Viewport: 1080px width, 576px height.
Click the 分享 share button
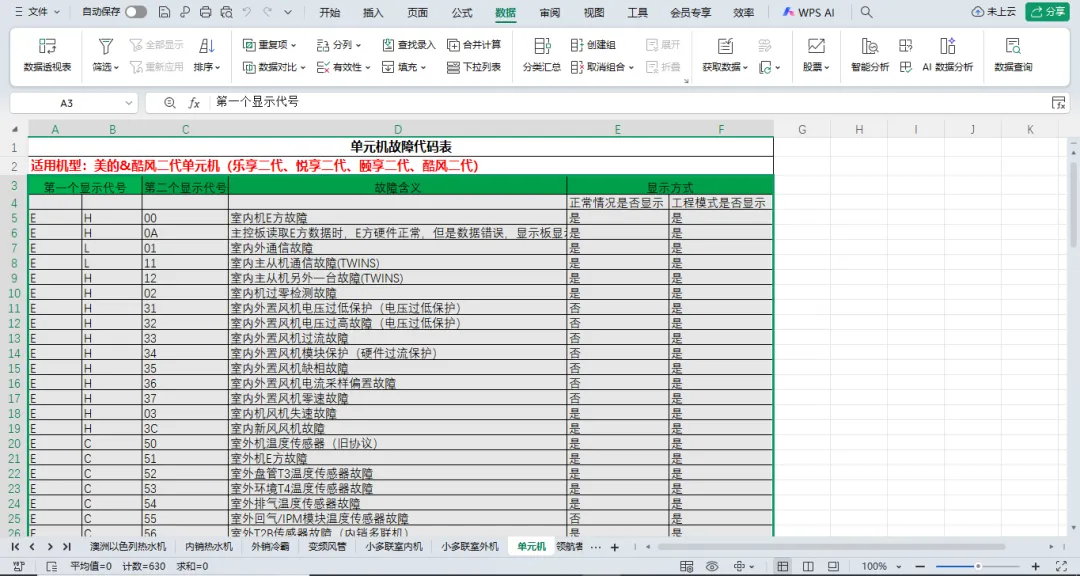1047,12
